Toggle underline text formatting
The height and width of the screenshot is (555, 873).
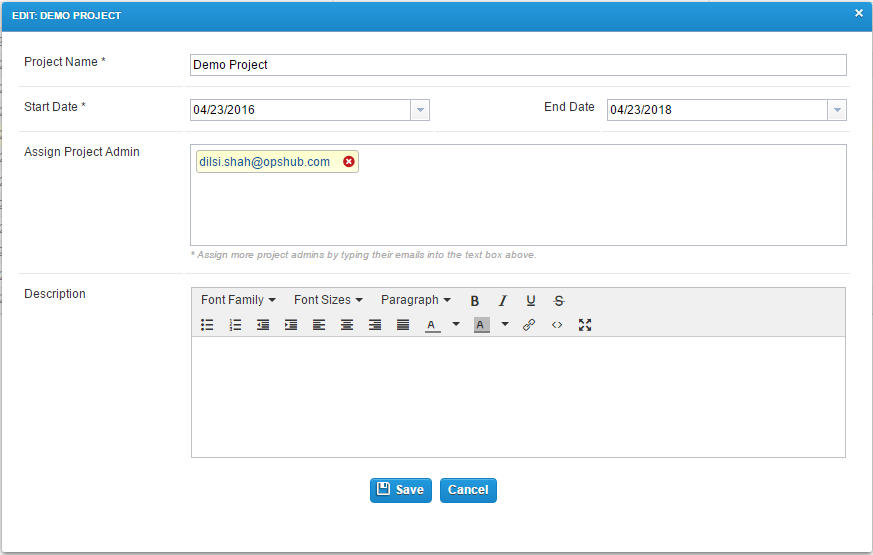[531, 301]
